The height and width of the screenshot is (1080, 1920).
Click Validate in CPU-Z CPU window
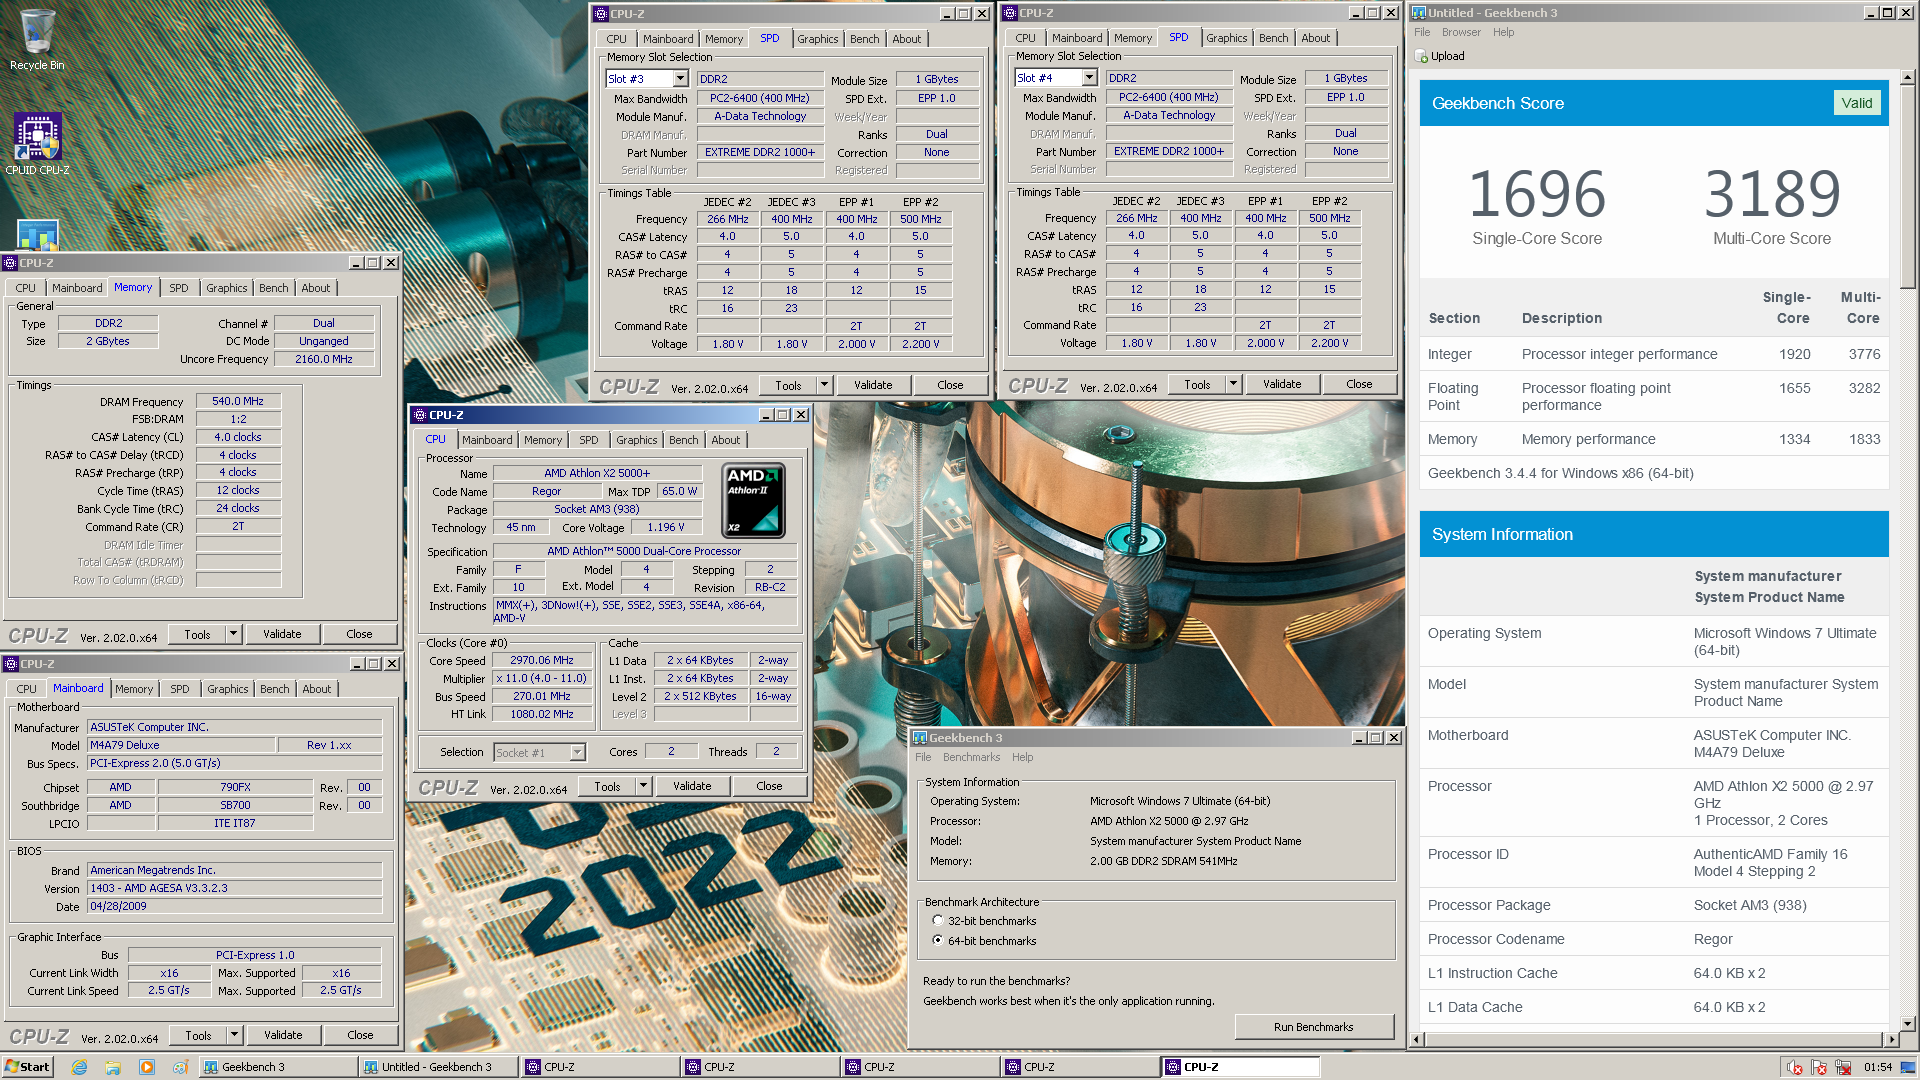click(692, 786)
